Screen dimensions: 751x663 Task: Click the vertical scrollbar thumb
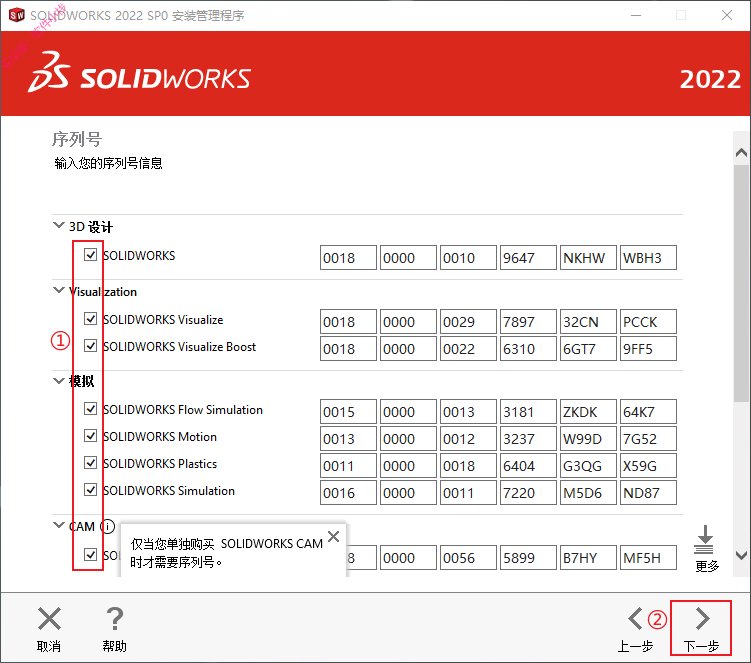click(741, 284)
